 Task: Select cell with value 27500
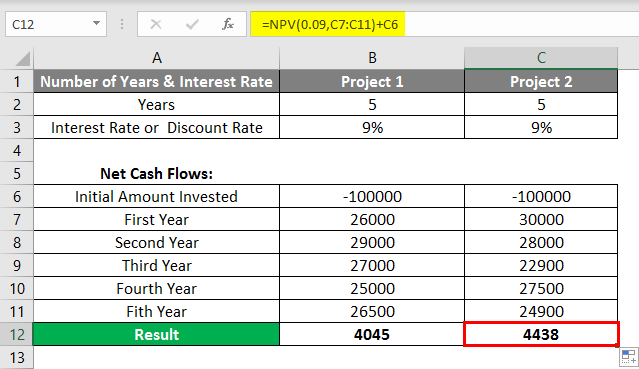(x=541, y=289)
